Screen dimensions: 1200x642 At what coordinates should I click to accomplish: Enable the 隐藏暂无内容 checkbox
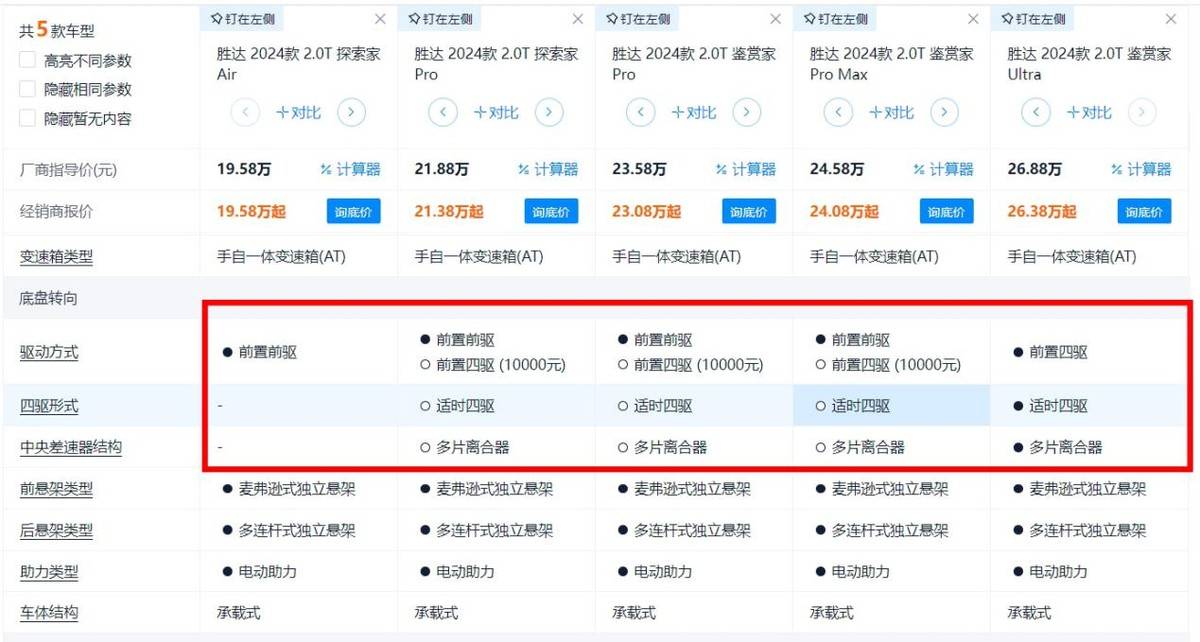pyautogui.click(x=28, y=119)
